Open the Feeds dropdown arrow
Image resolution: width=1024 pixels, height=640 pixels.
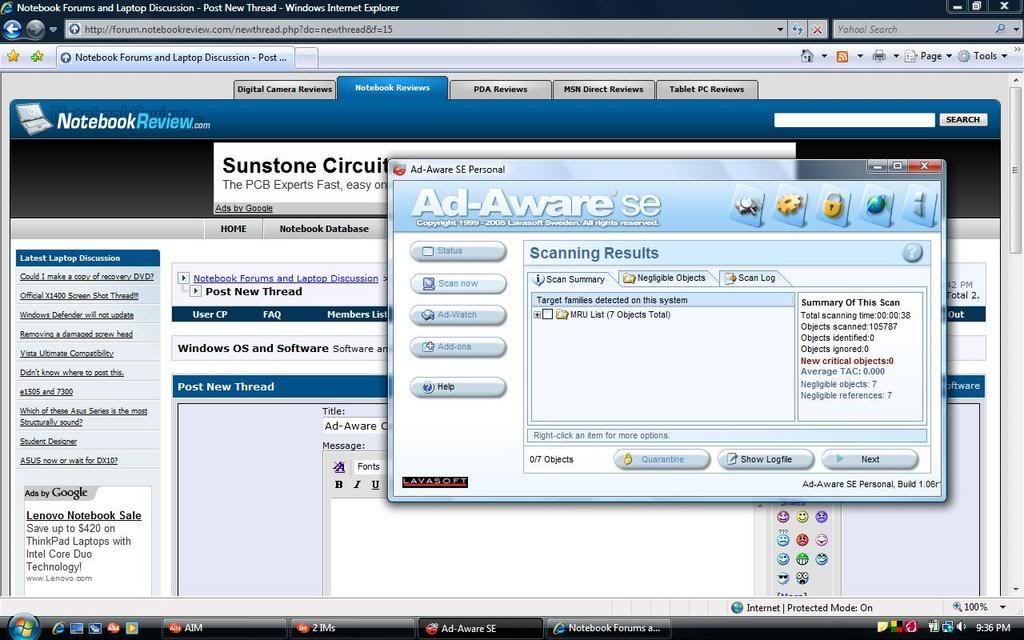point(859,56)
